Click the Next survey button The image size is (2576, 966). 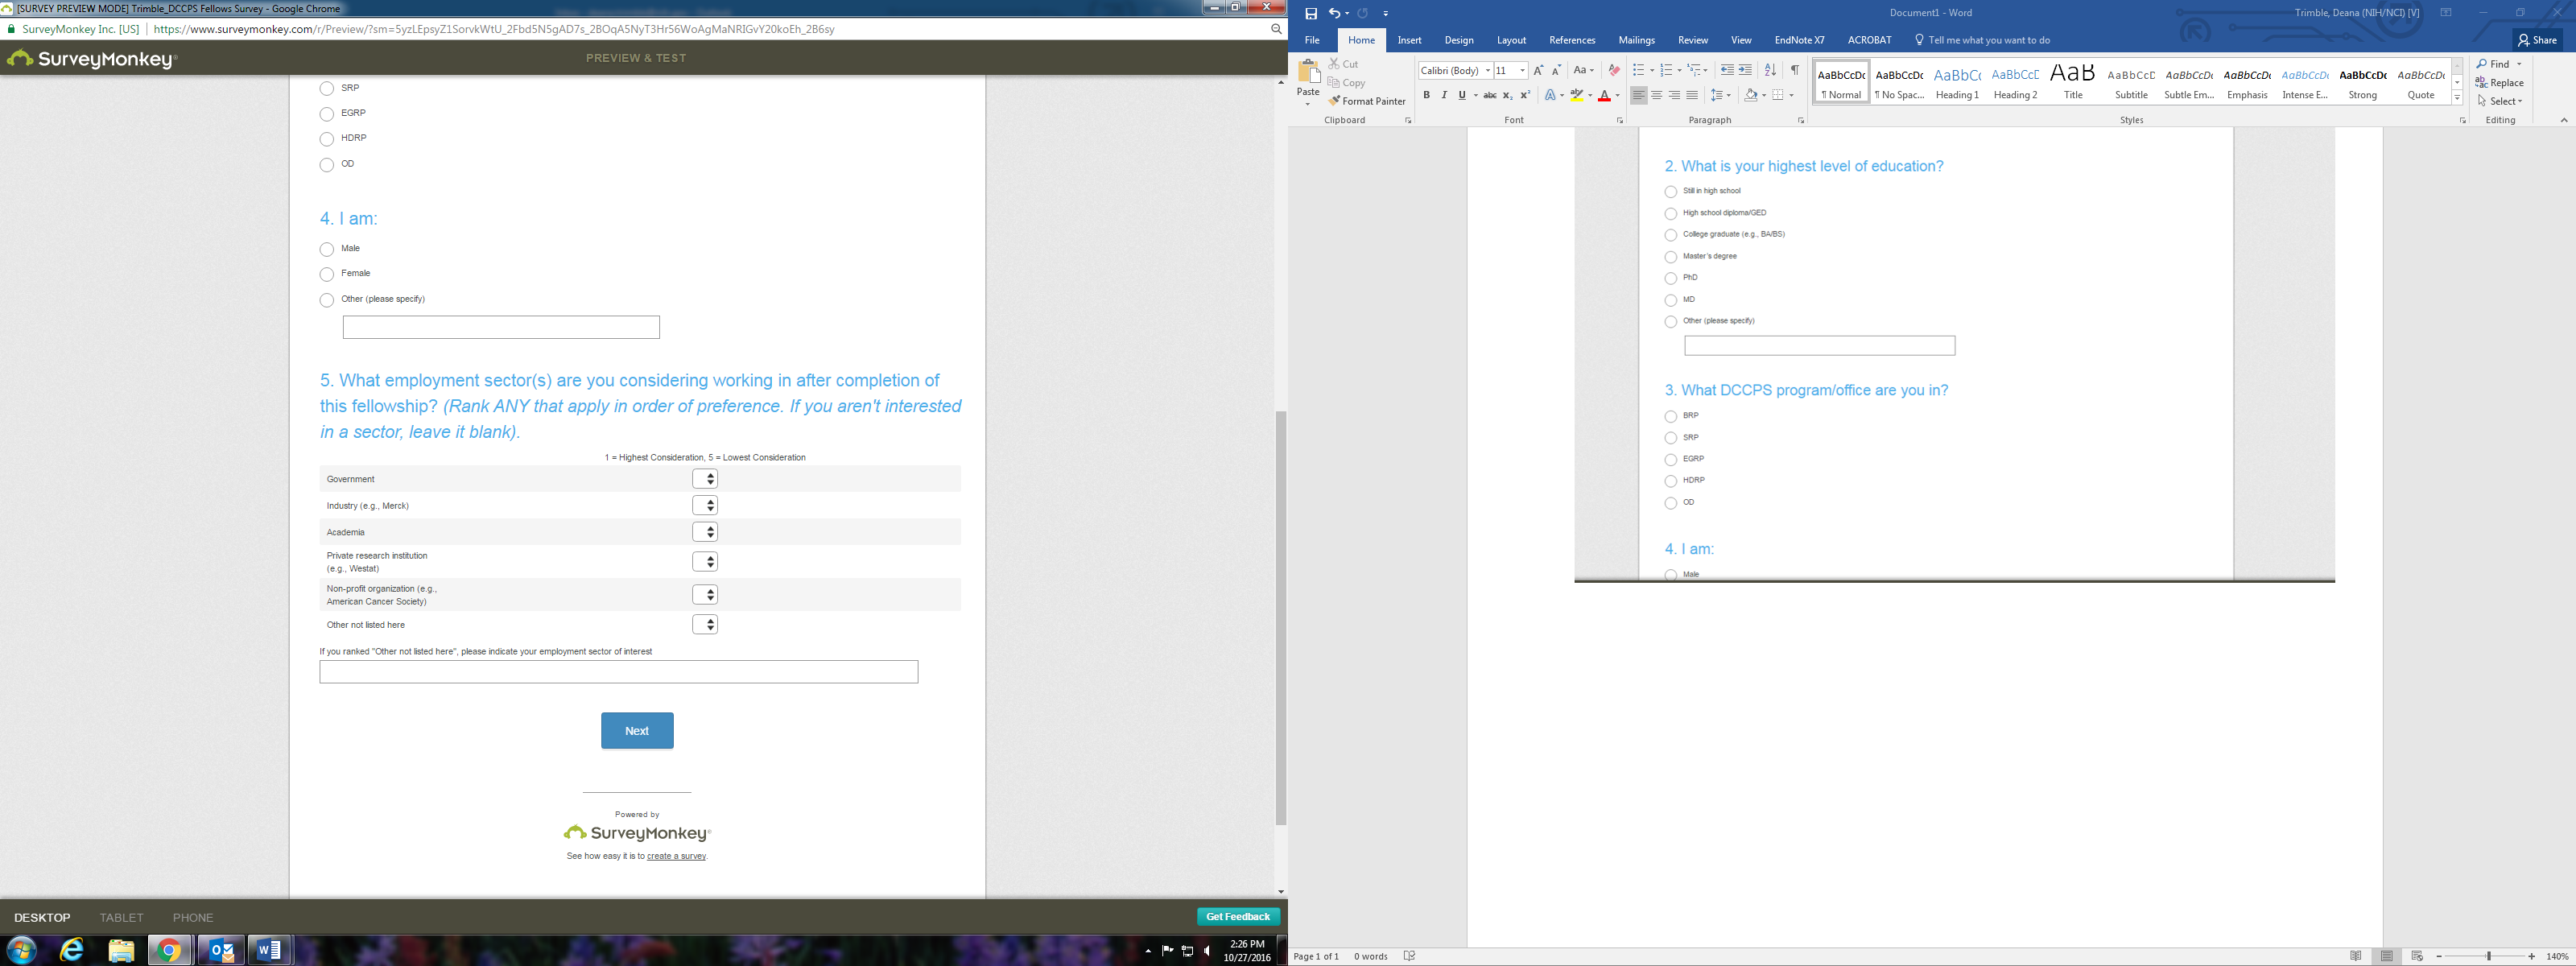pyautogui.click(x=637, y=731)
